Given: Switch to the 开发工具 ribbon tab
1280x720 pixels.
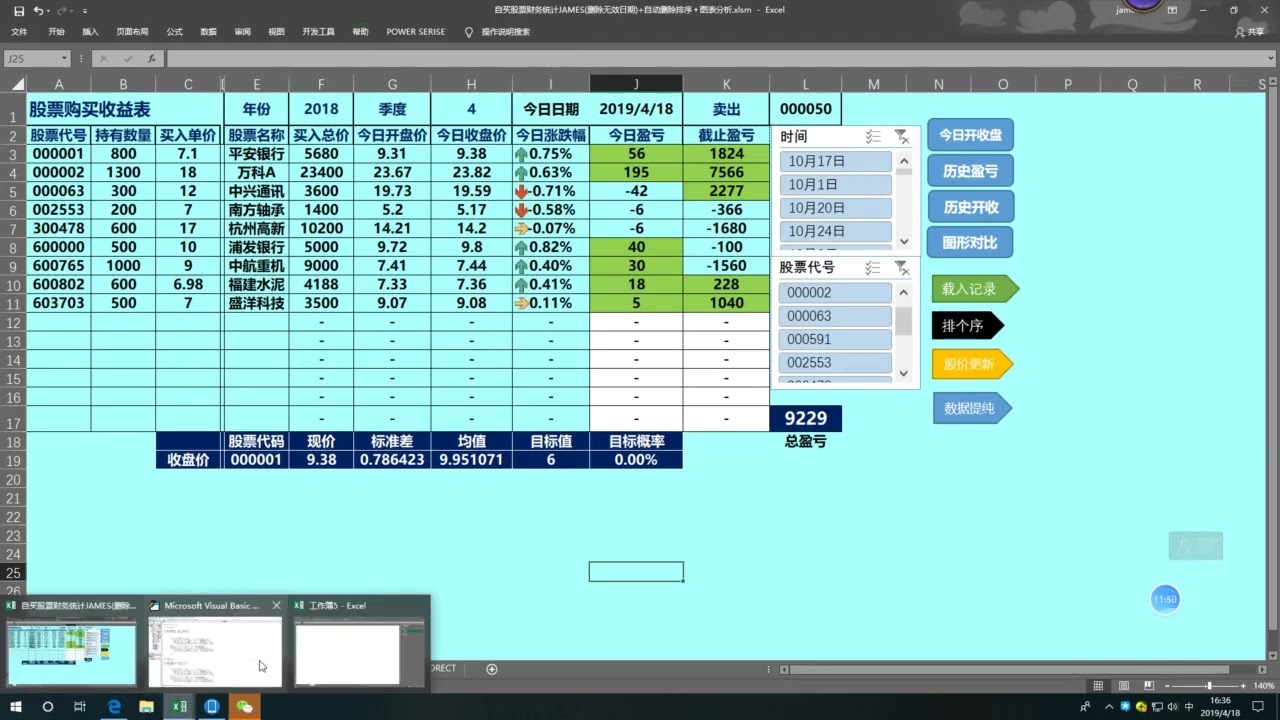Looking at the screenshot, I should pyautogui.click(x=318, y=32).
